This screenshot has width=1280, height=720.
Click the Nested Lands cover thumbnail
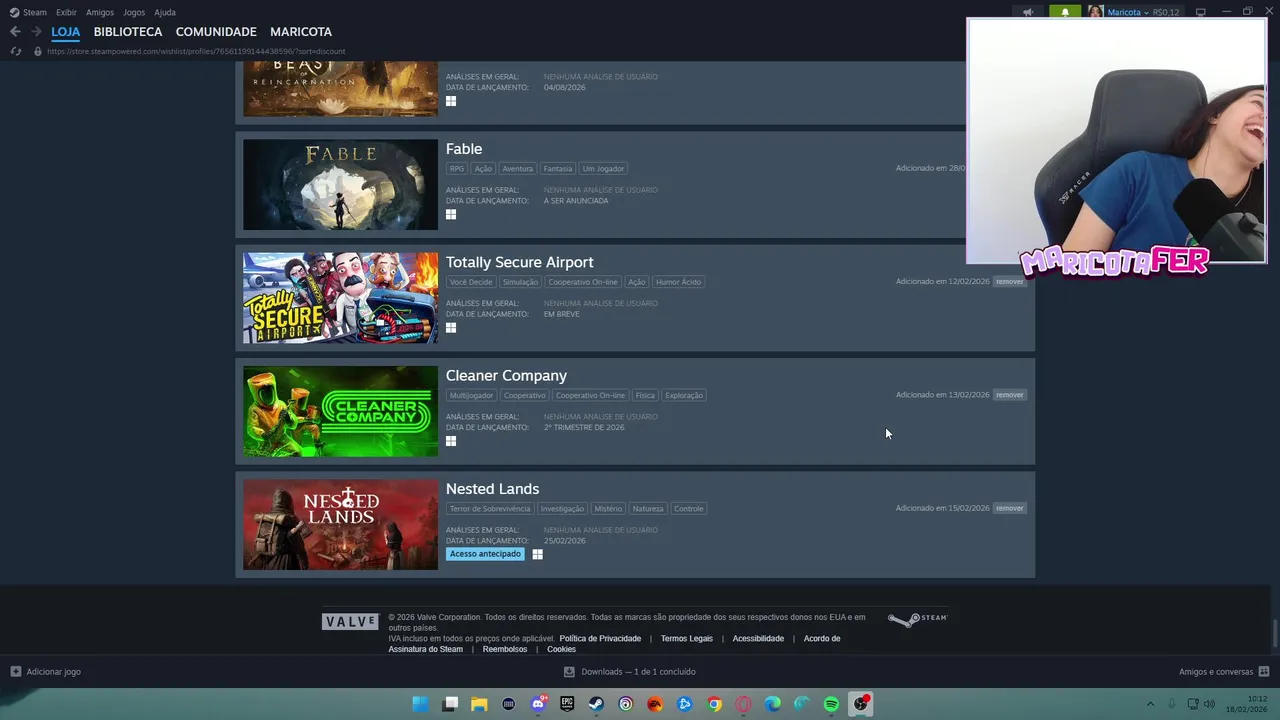point(340,525)
